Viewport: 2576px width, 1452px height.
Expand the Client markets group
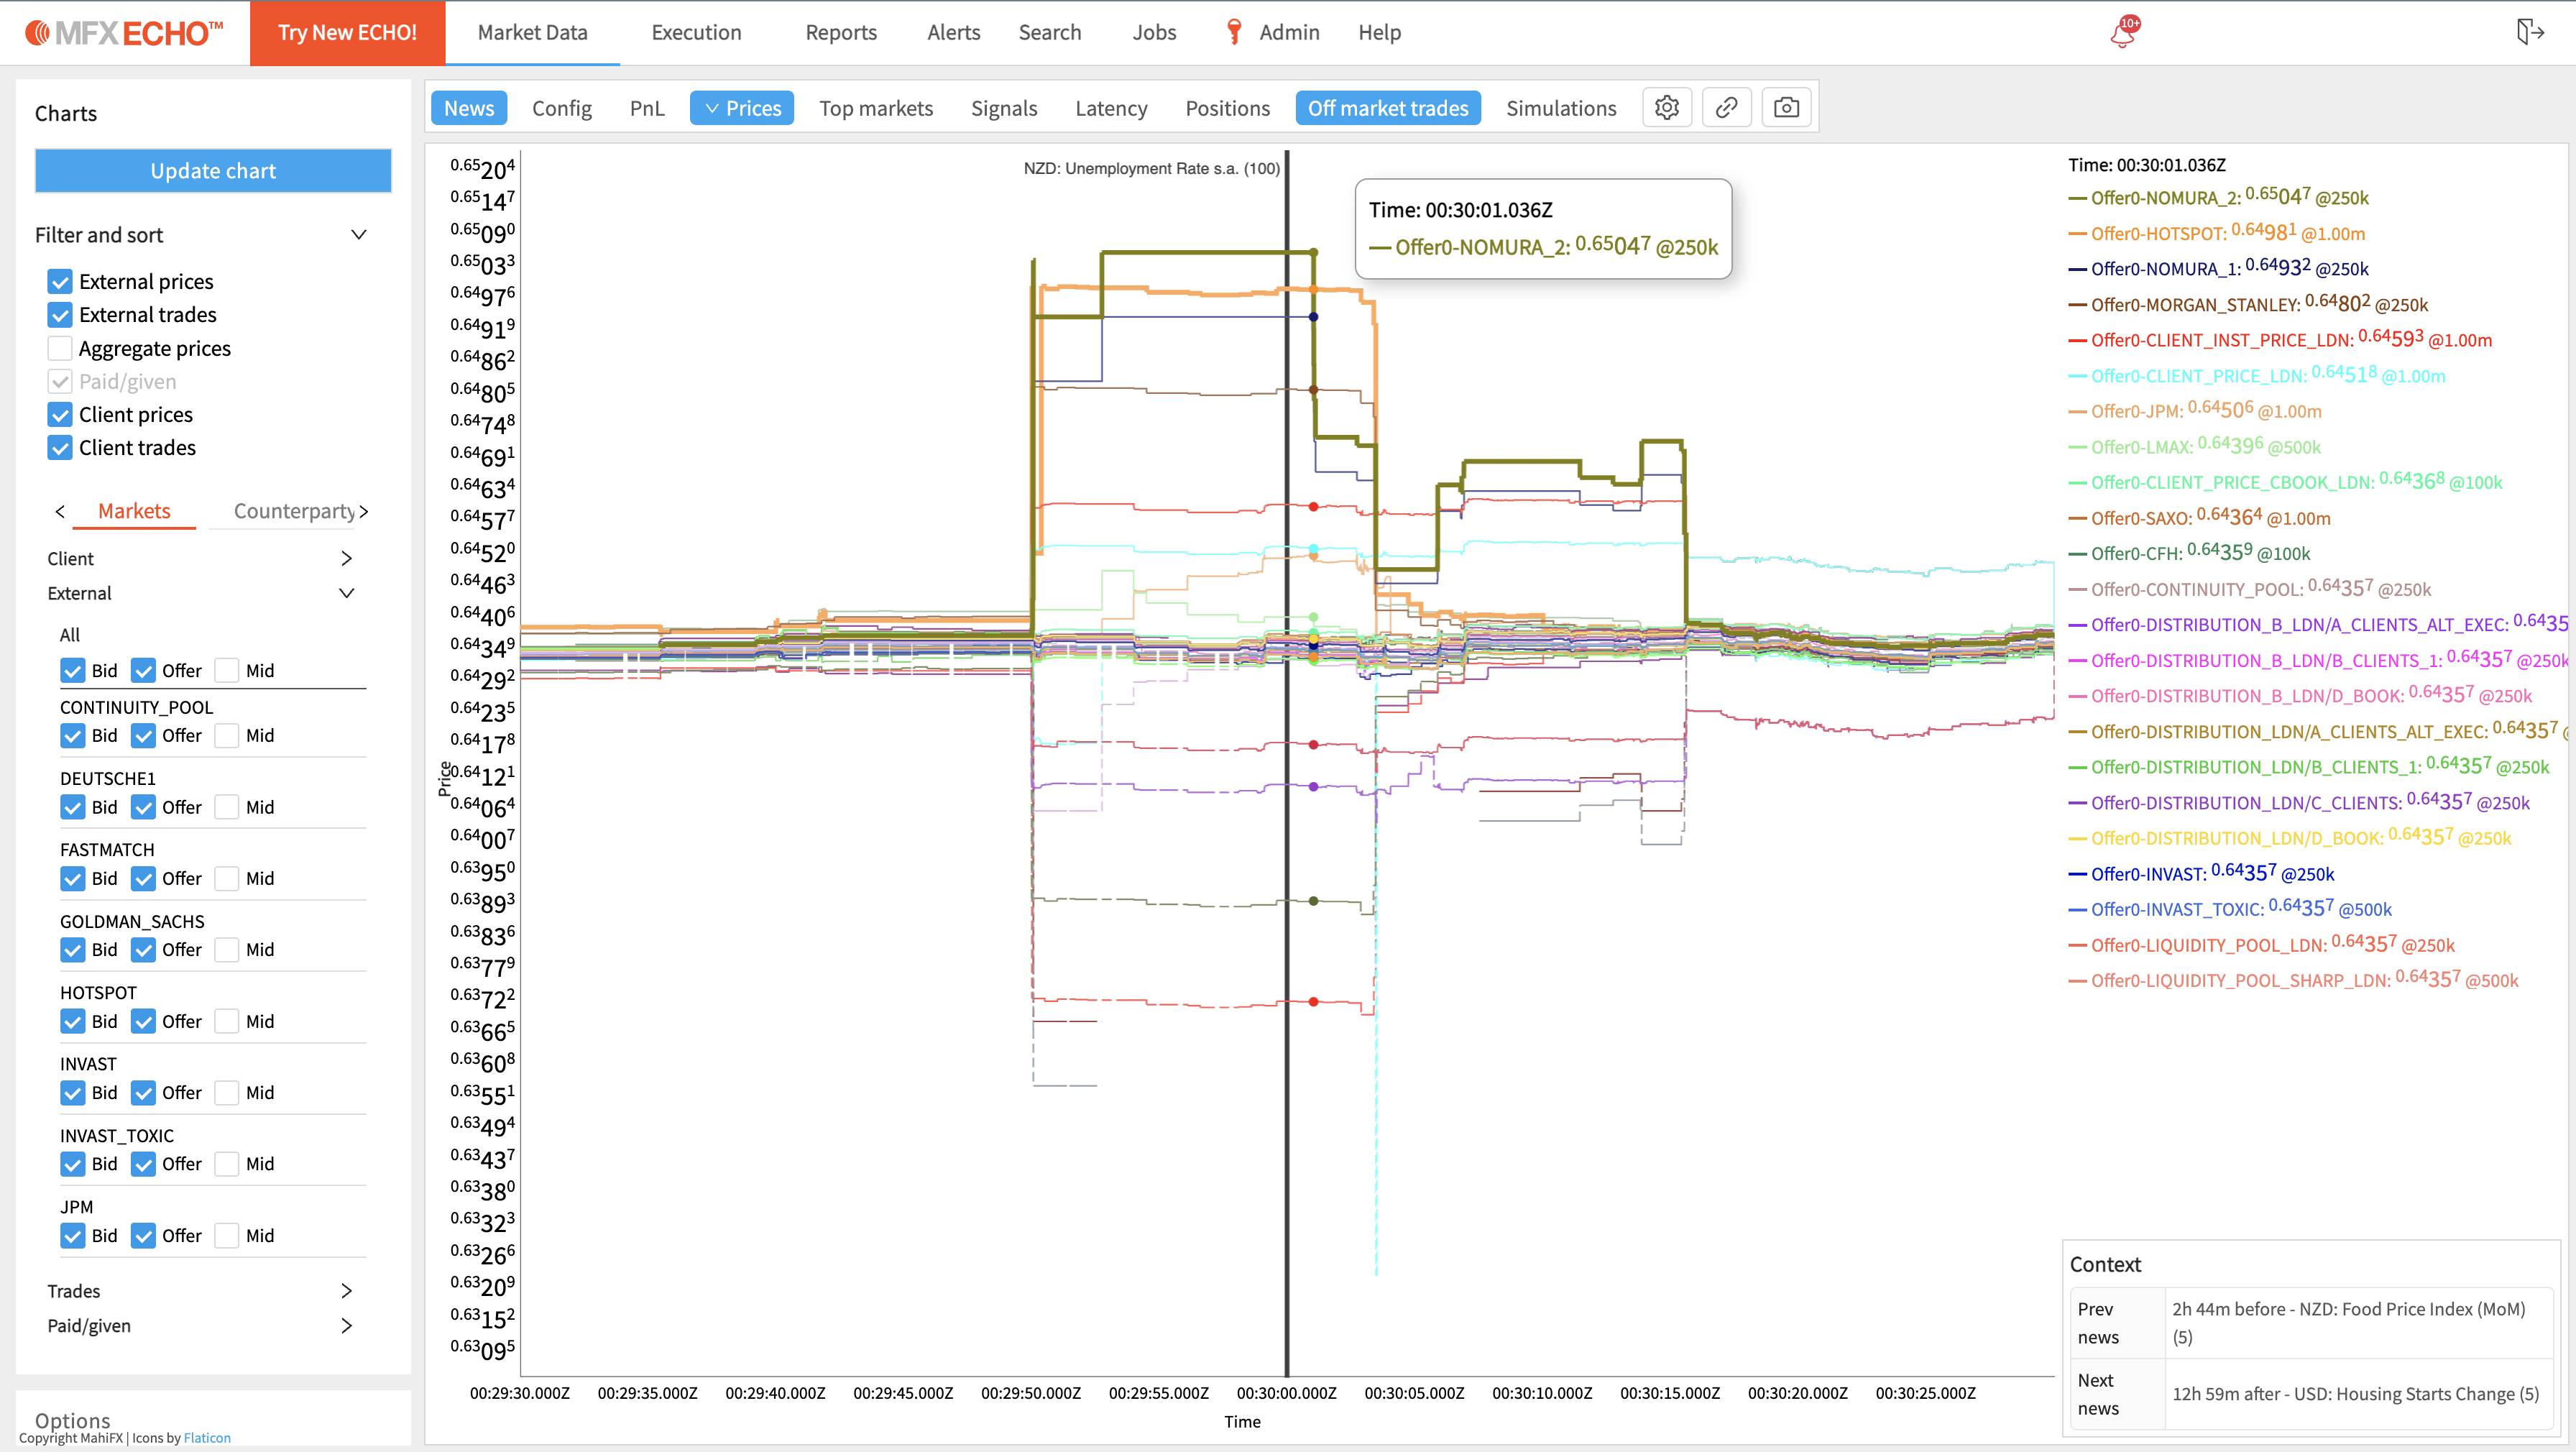point(346,559)
